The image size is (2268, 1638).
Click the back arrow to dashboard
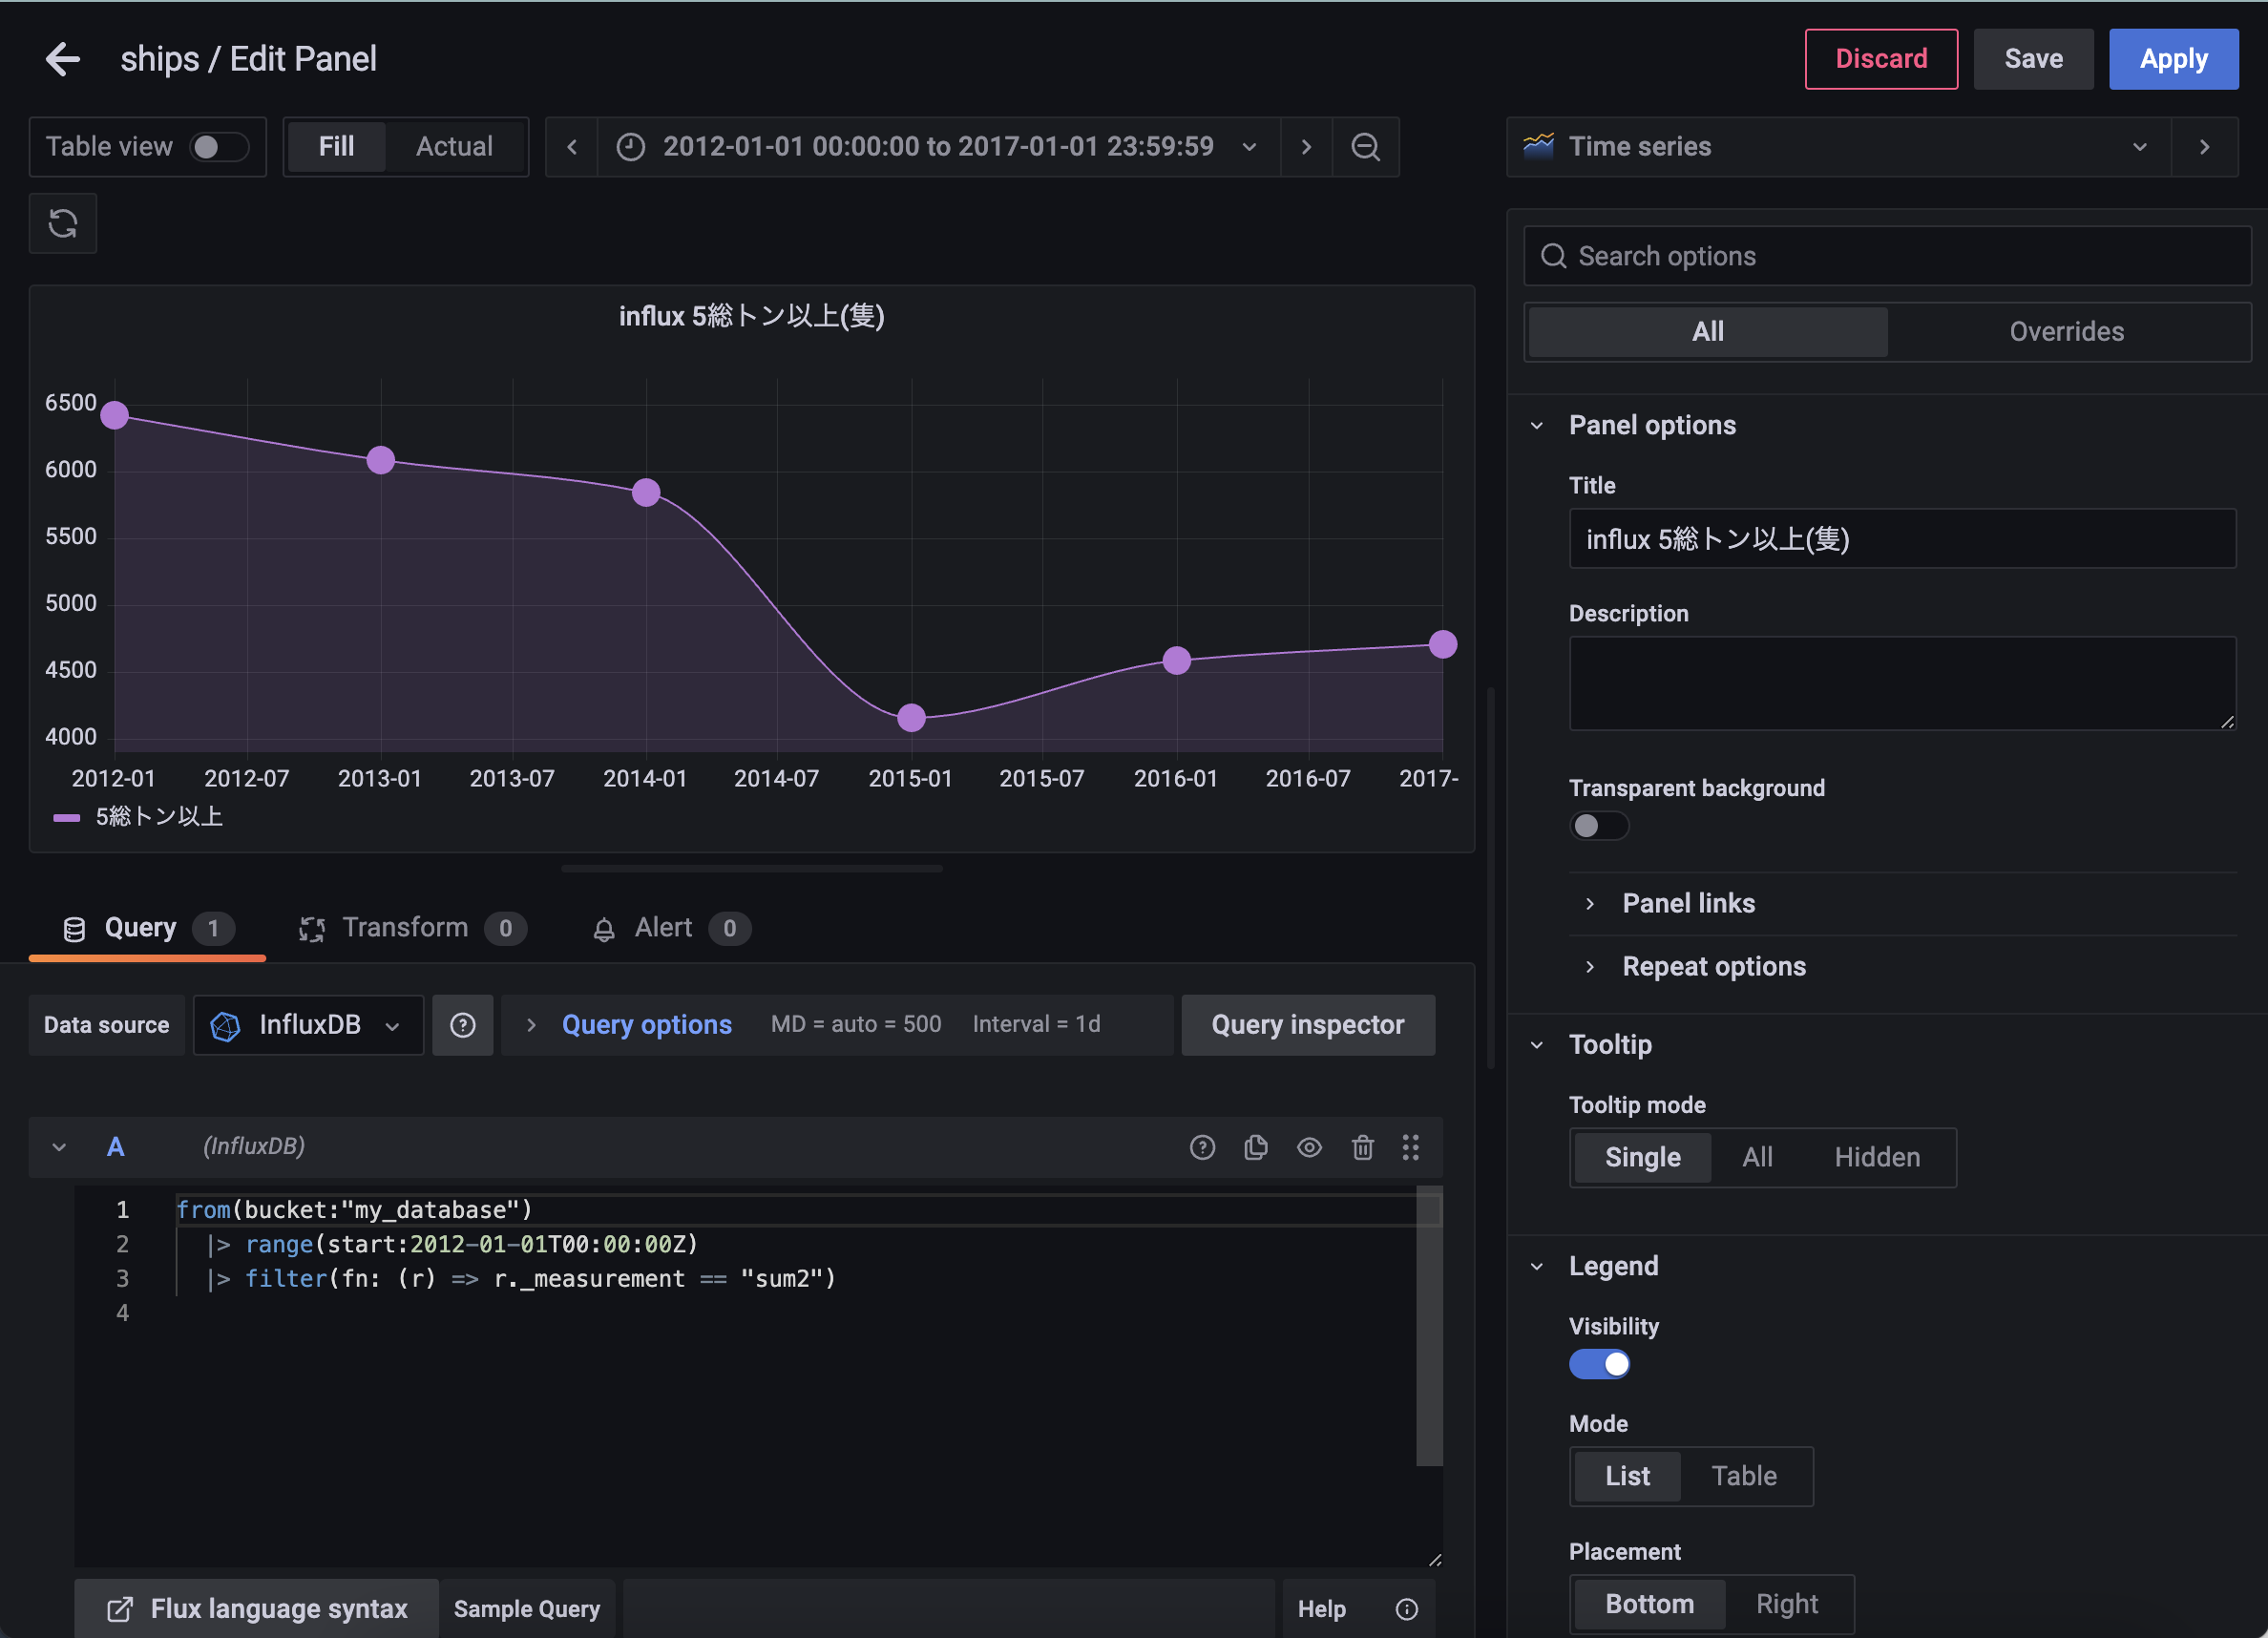(x=62, y=59)
